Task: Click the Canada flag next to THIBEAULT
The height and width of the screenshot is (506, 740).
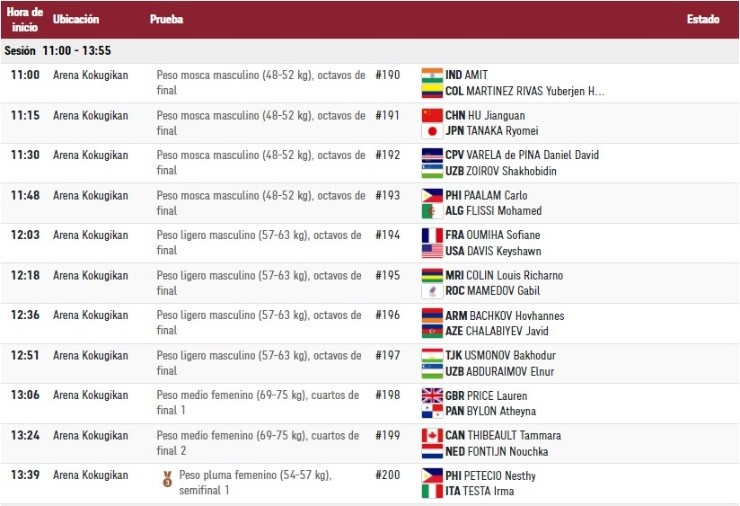Action: click(x=432, y=436)
